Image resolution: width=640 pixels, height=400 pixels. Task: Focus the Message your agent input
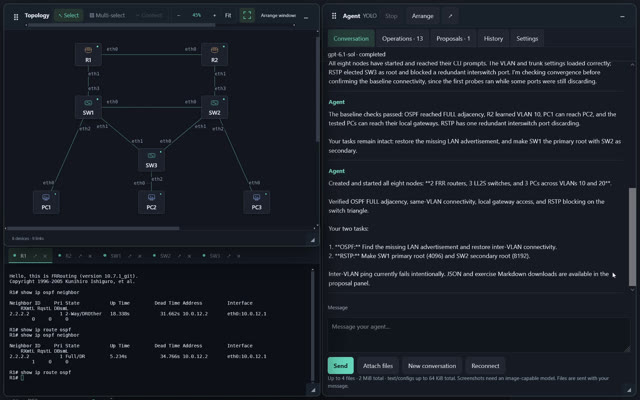pyautogui.click(x=478, y=335)
